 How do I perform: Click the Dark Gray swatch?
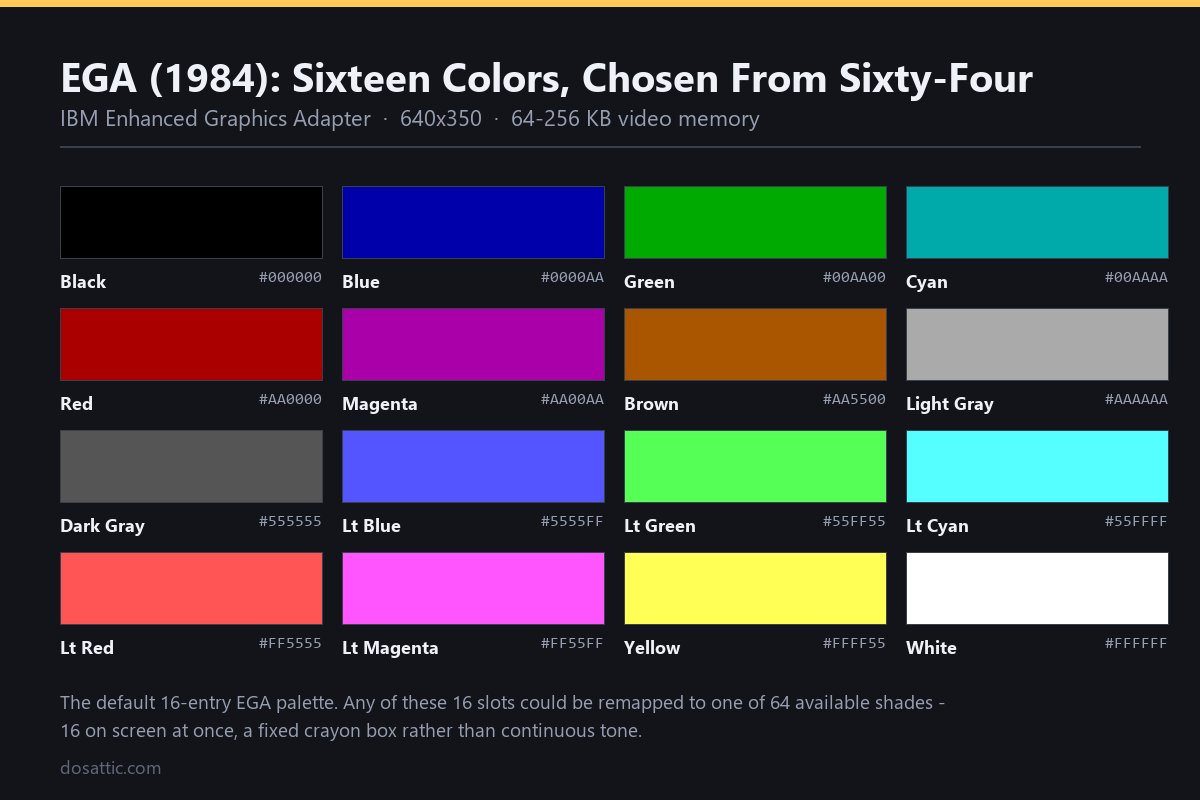click(191, 466)
